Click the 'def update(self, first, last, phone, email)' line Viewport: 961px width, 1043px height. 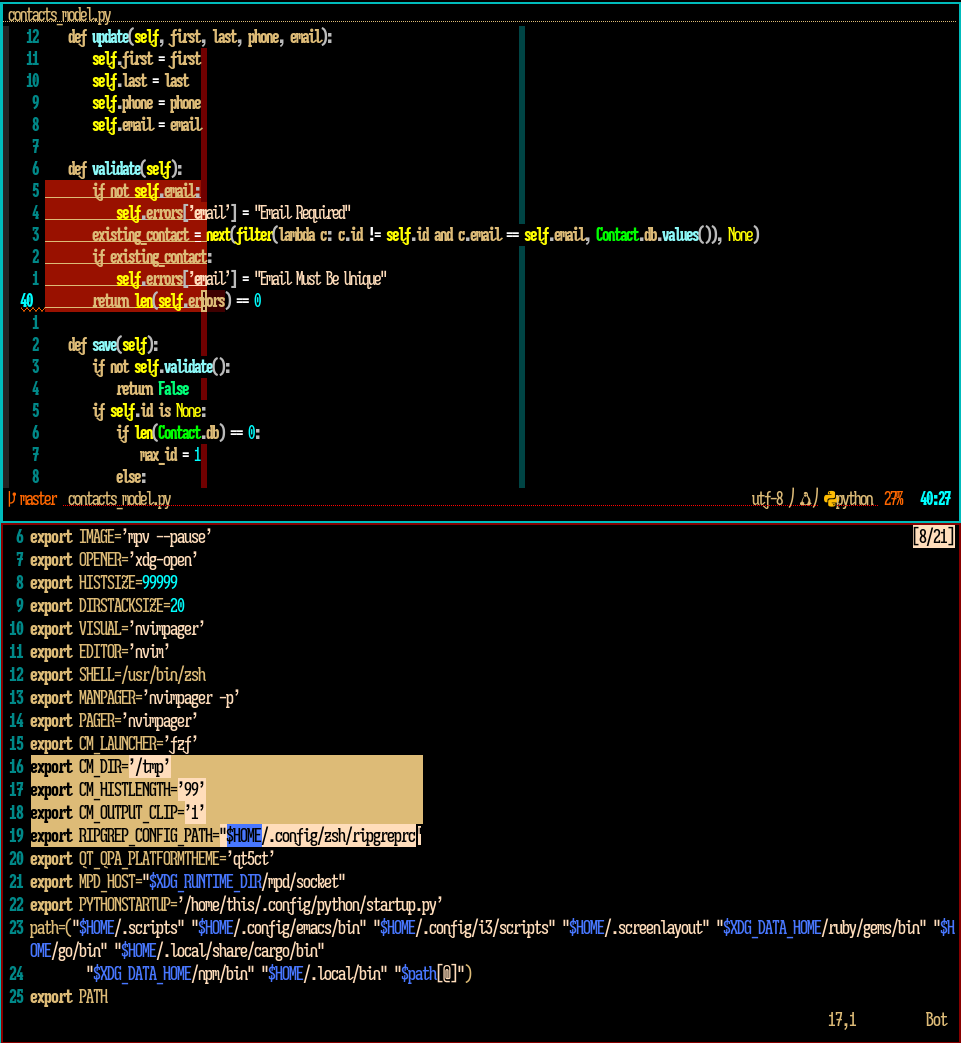pos(200,37)
